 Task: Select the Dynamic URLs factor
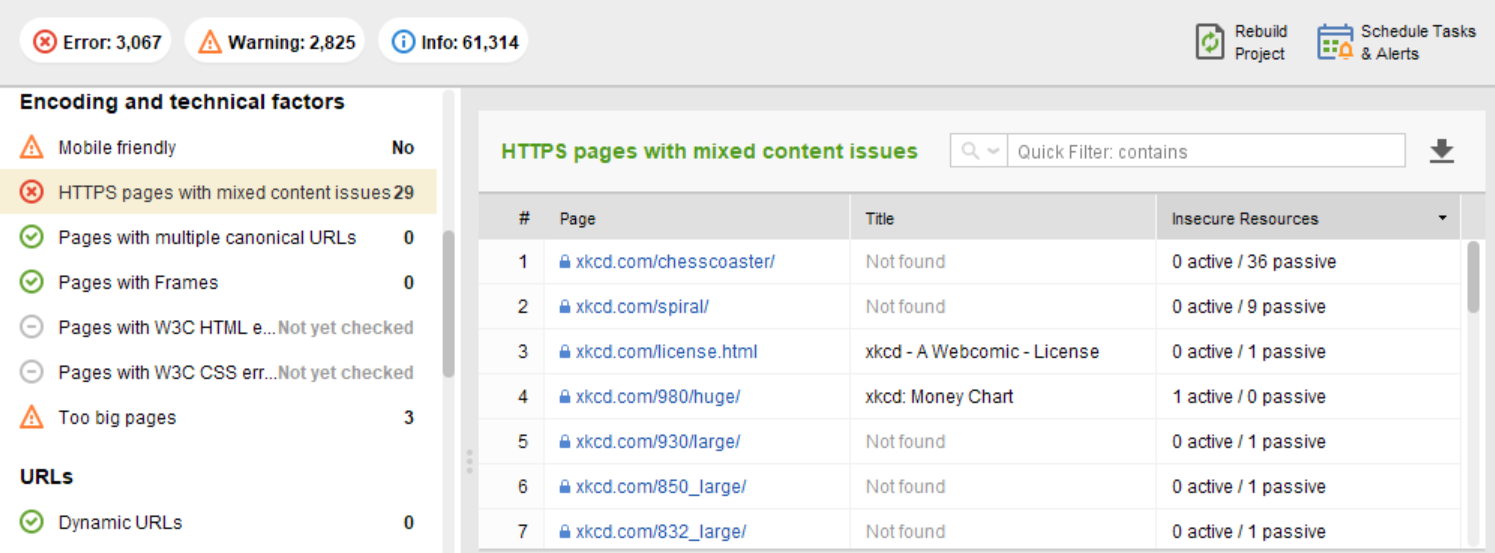[x=218, y=523]
